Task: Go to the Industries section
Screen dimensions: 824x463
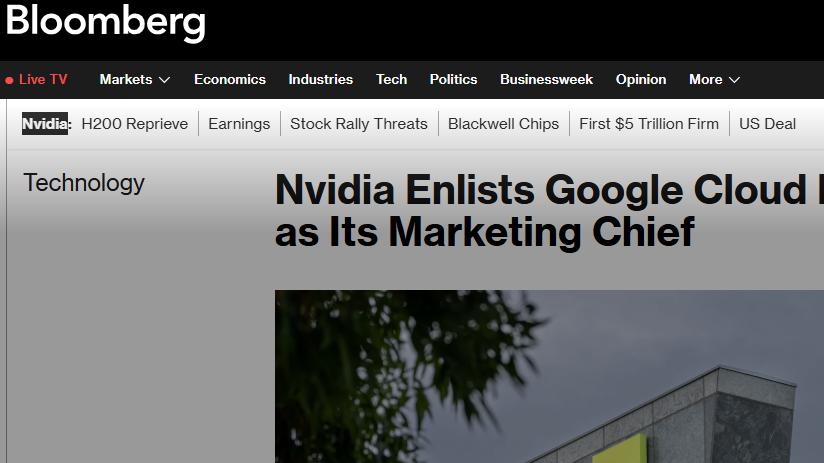Action: click(x=320, y=80)
